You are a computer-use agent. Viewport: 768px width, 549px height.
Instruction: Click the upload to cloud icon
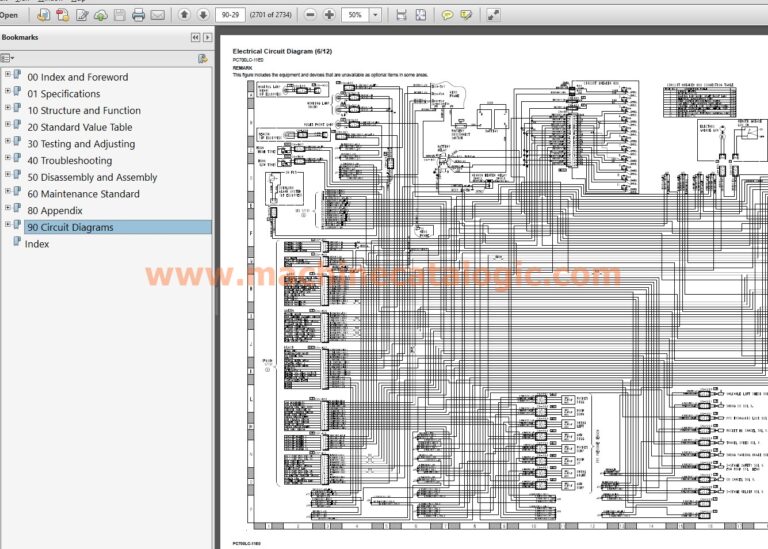pos(100,15)
